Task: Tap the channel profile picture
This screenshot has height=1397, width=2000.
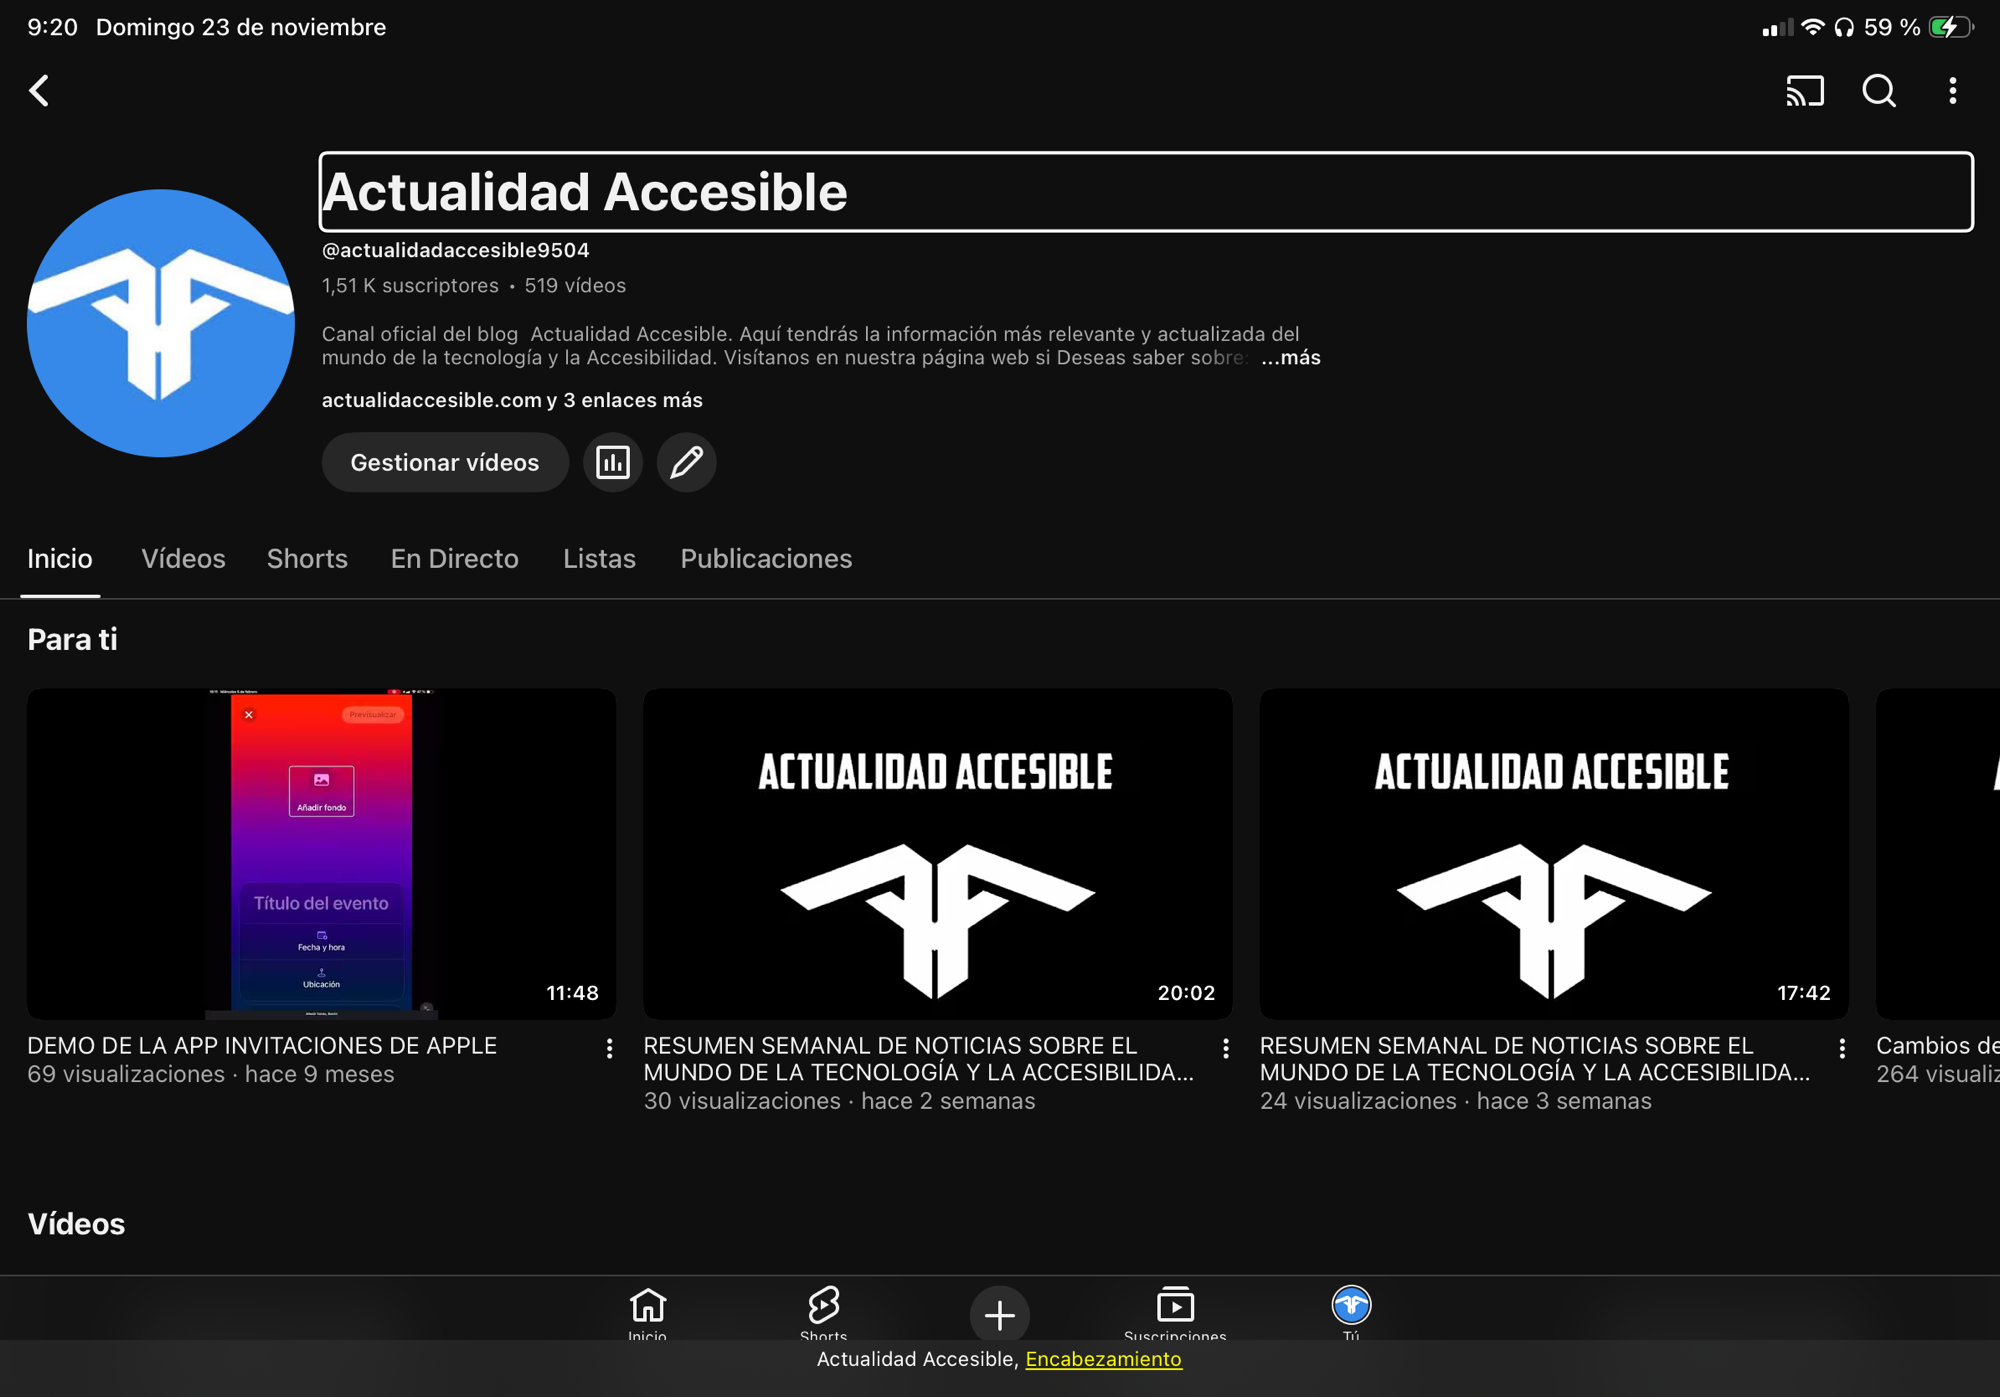Action: [161, 323]
